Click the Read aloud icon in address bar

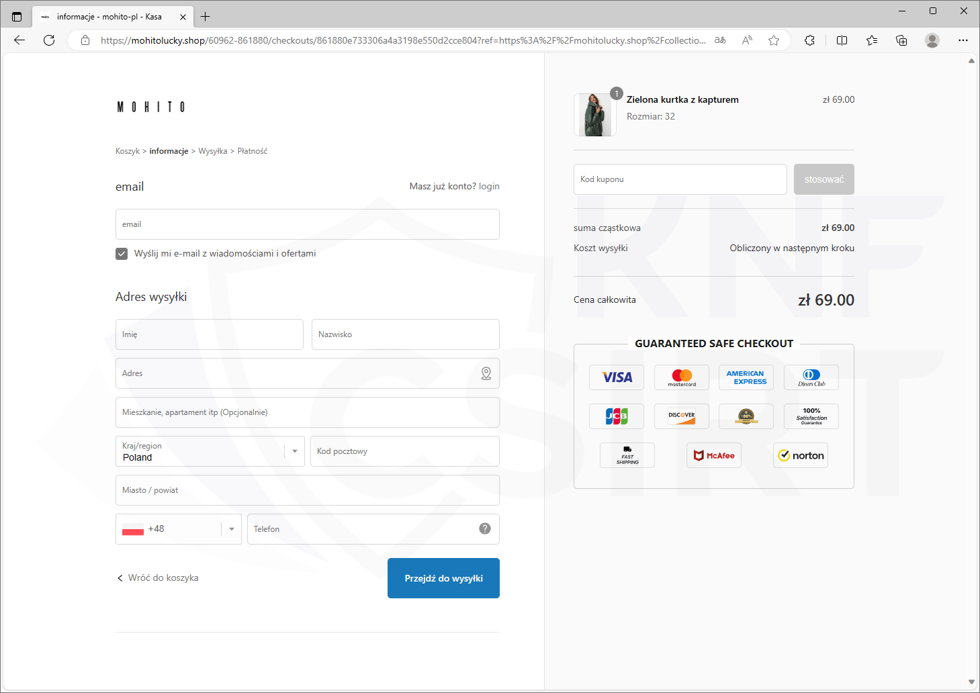pyautogui.click(x=747, y=40)
